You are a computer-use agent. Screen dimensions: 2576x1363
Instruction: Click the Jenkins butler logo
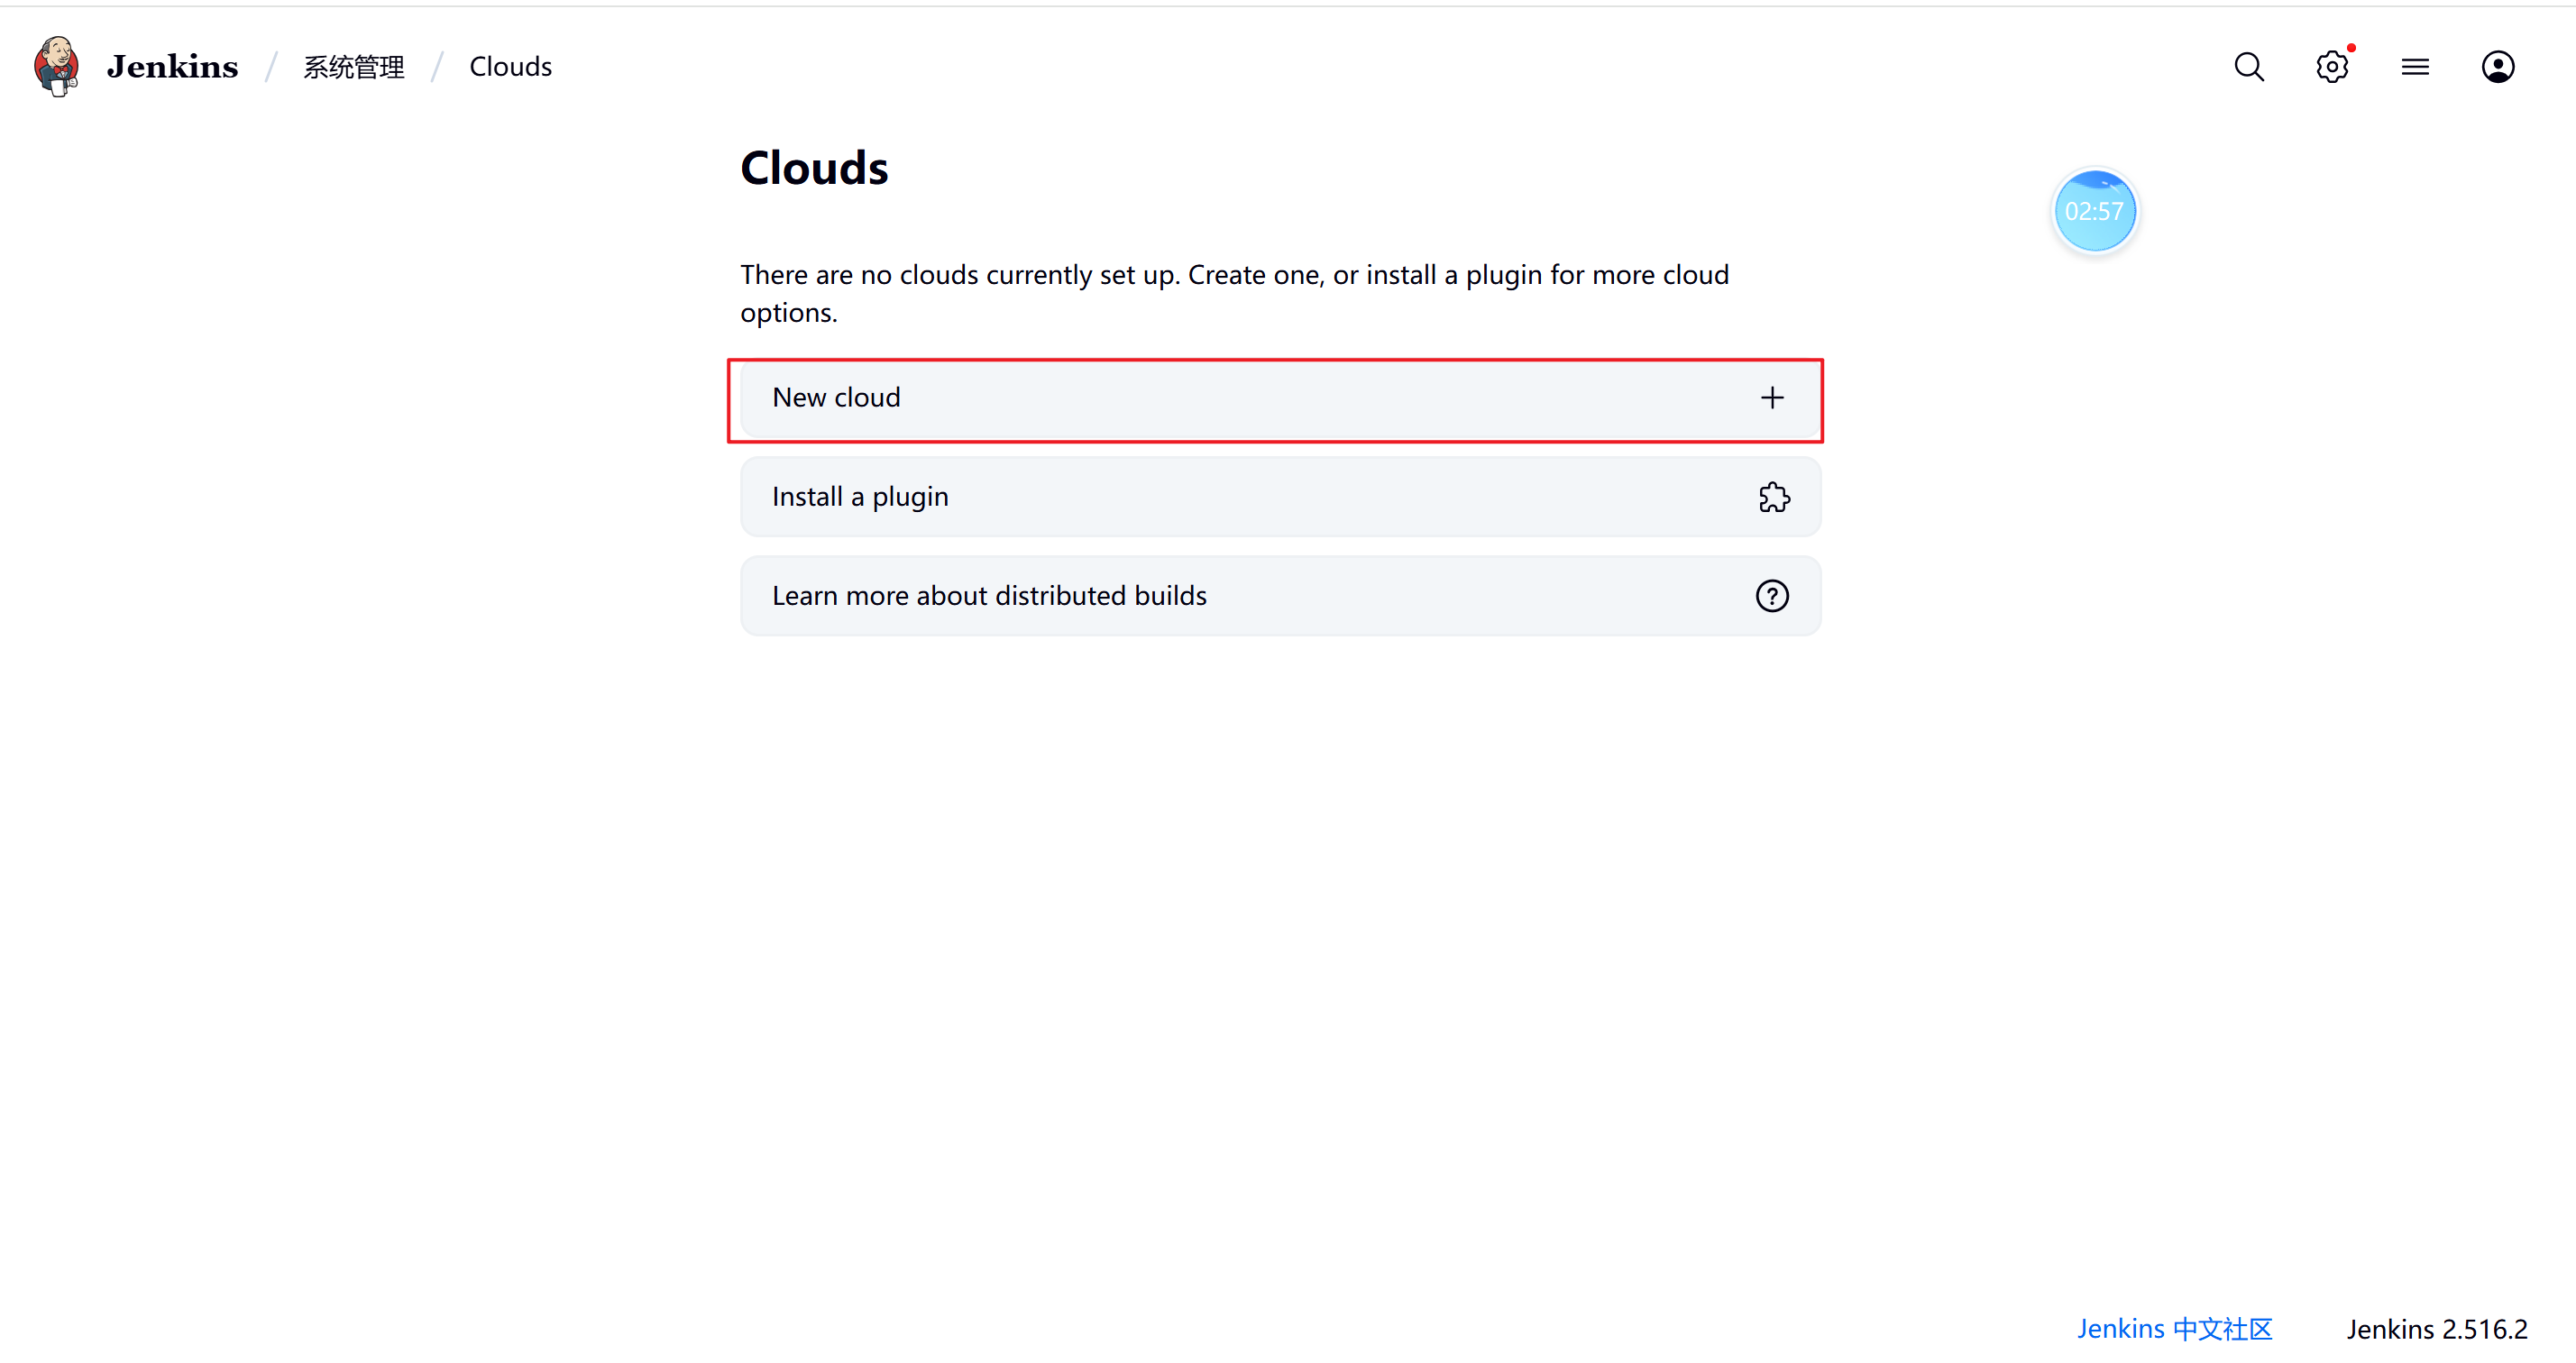click(56, 66)
